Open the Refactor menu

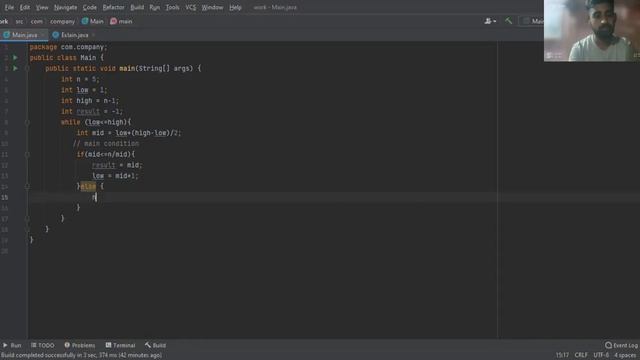click(x=113, y=7)
